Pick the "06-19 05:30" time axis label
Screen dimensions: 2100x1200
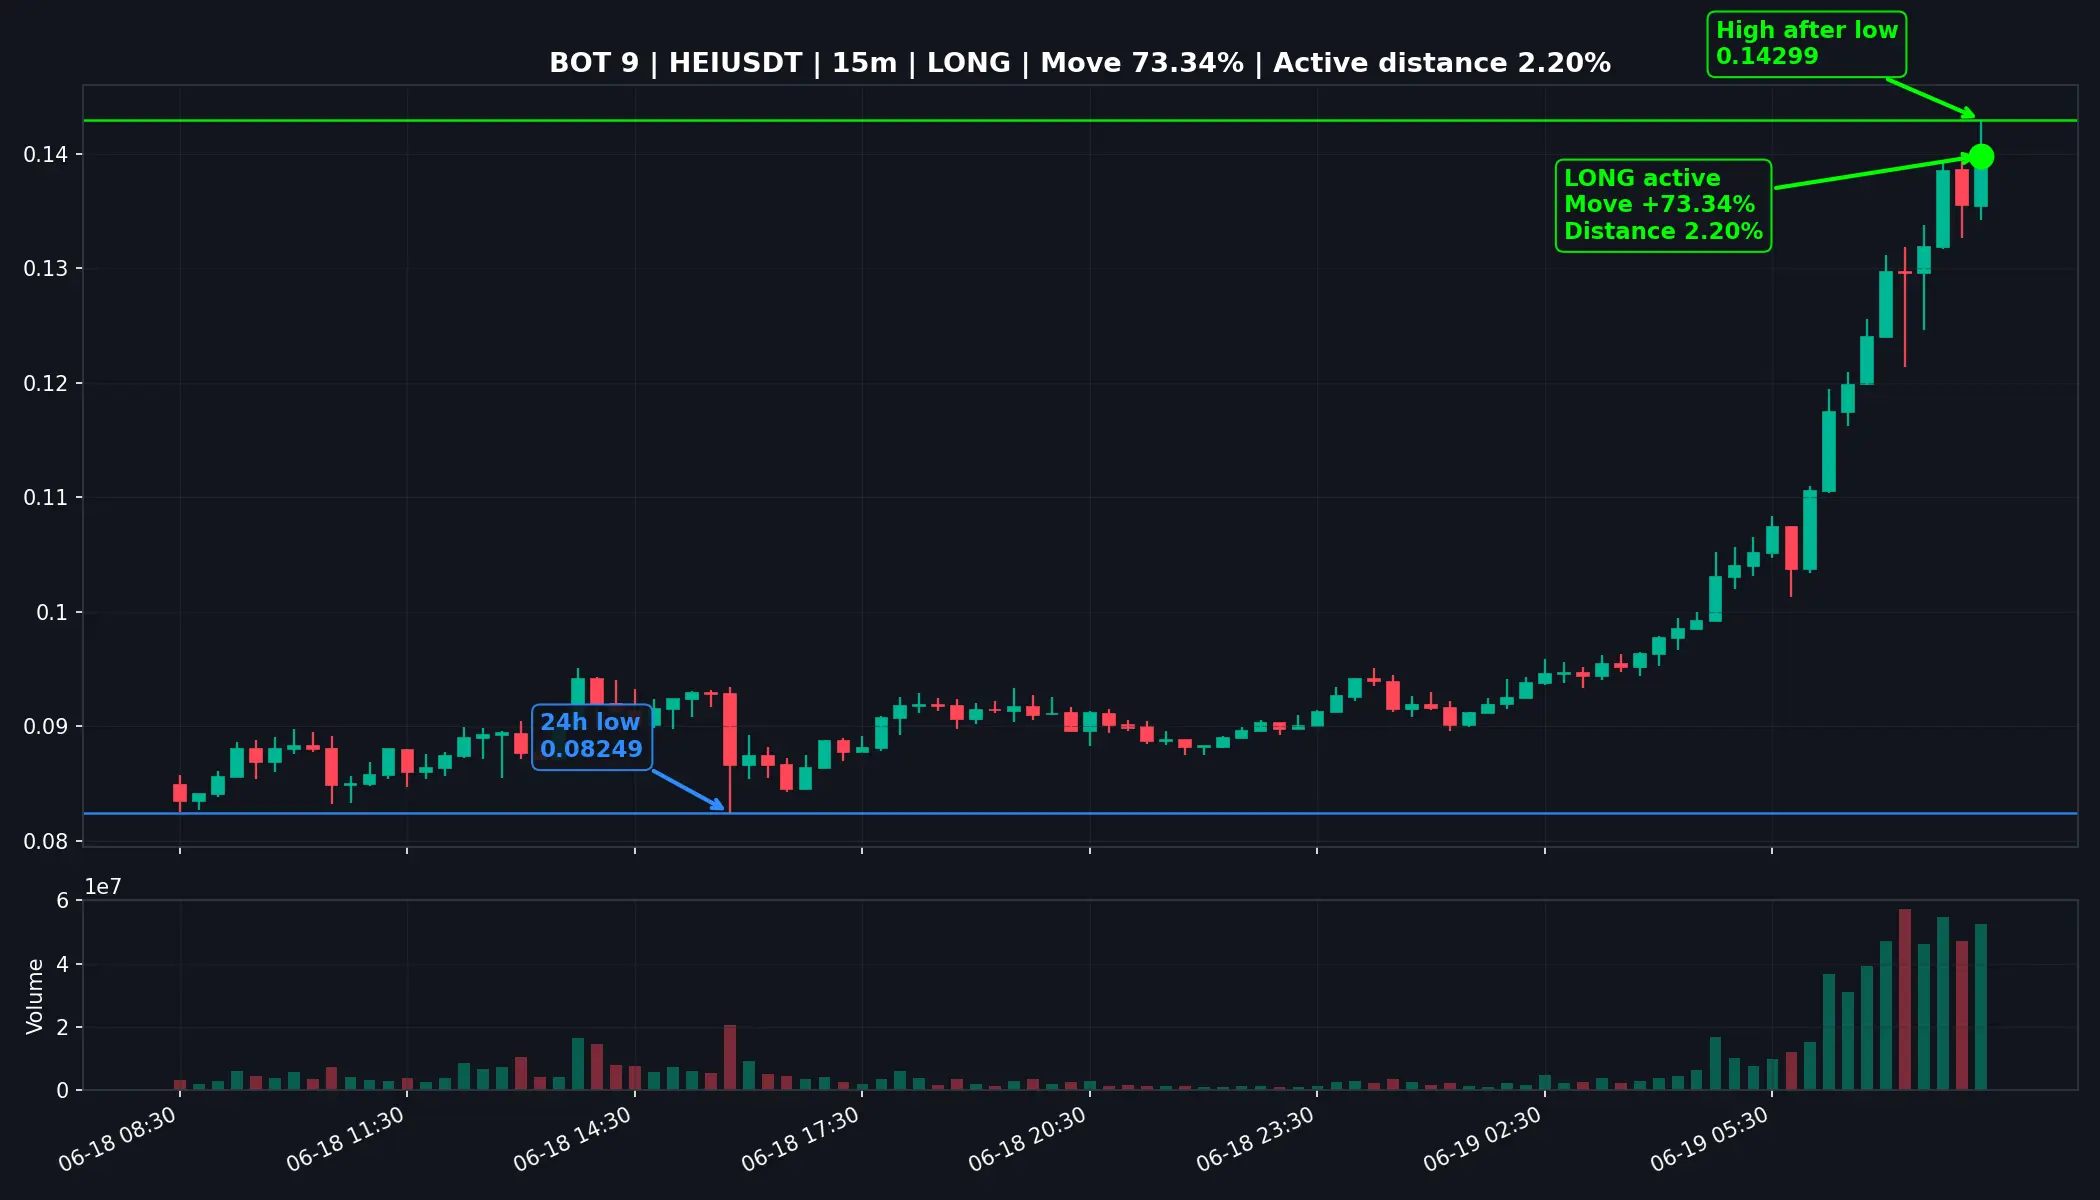[x=1710, y=1140]
